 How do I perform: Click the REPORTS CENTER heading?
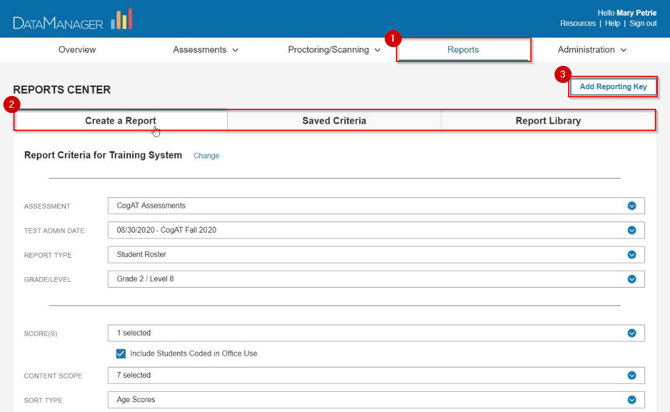62,90
